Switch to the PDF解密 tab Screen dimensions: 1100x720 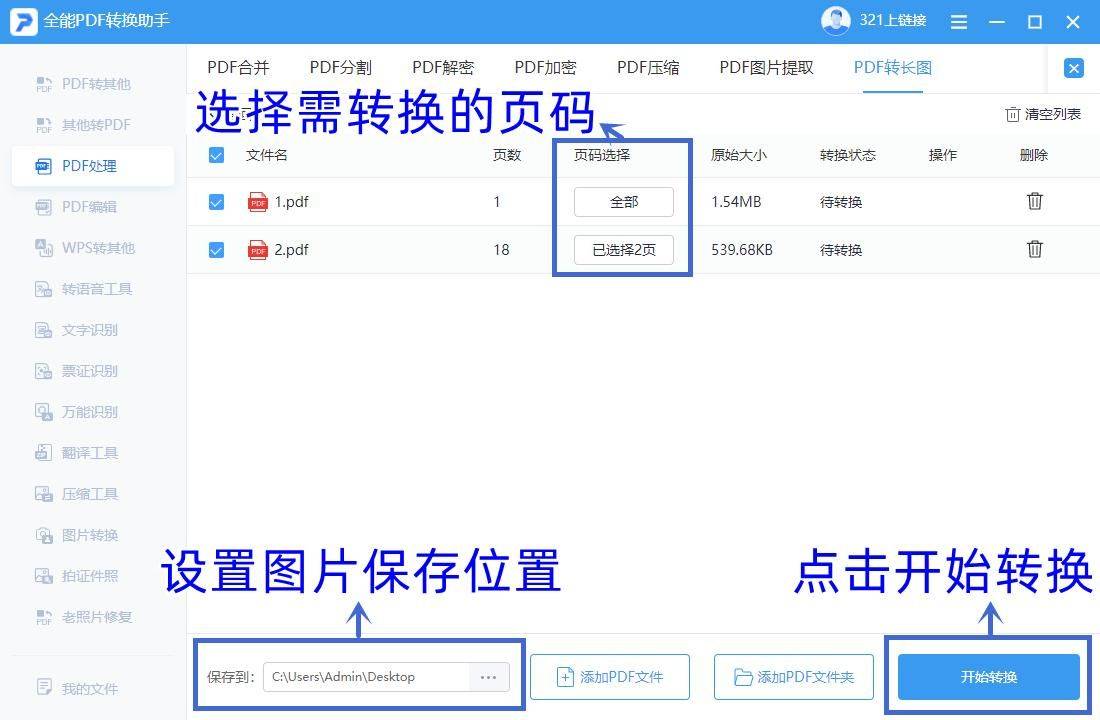click(443, 67)
